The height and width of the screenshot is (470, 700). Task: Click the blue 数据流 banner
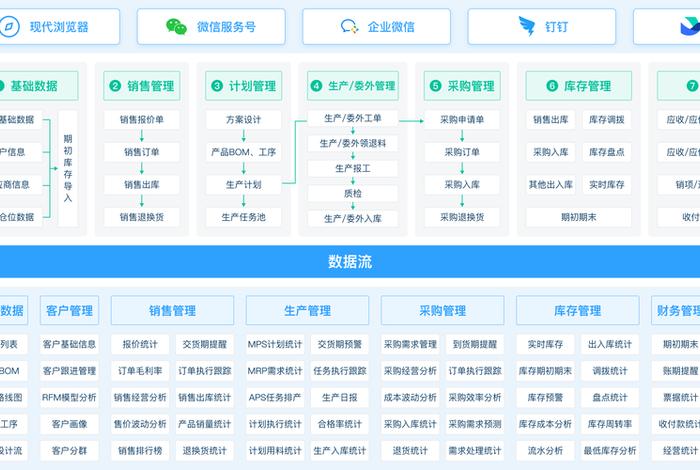pos(350,262)
